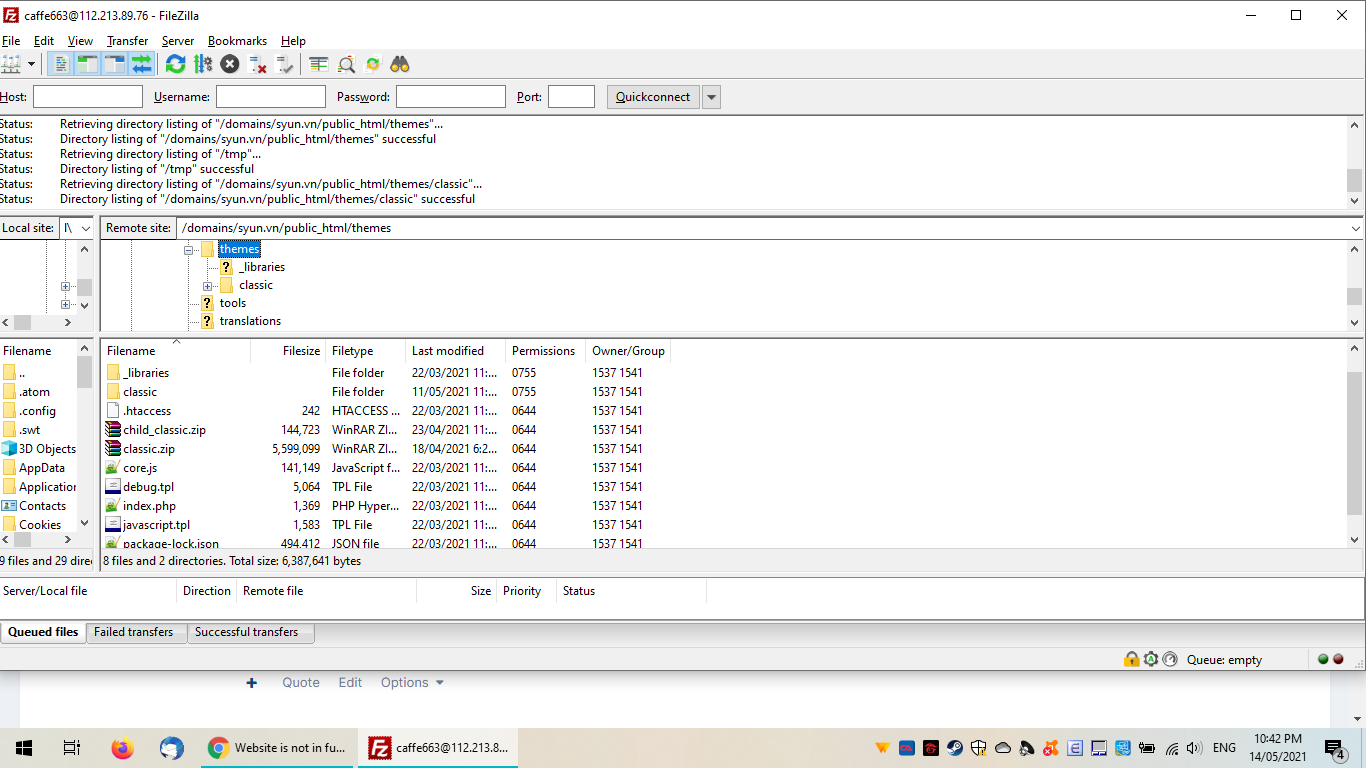Refresh the file and folder lists

(x=175, y=64)
